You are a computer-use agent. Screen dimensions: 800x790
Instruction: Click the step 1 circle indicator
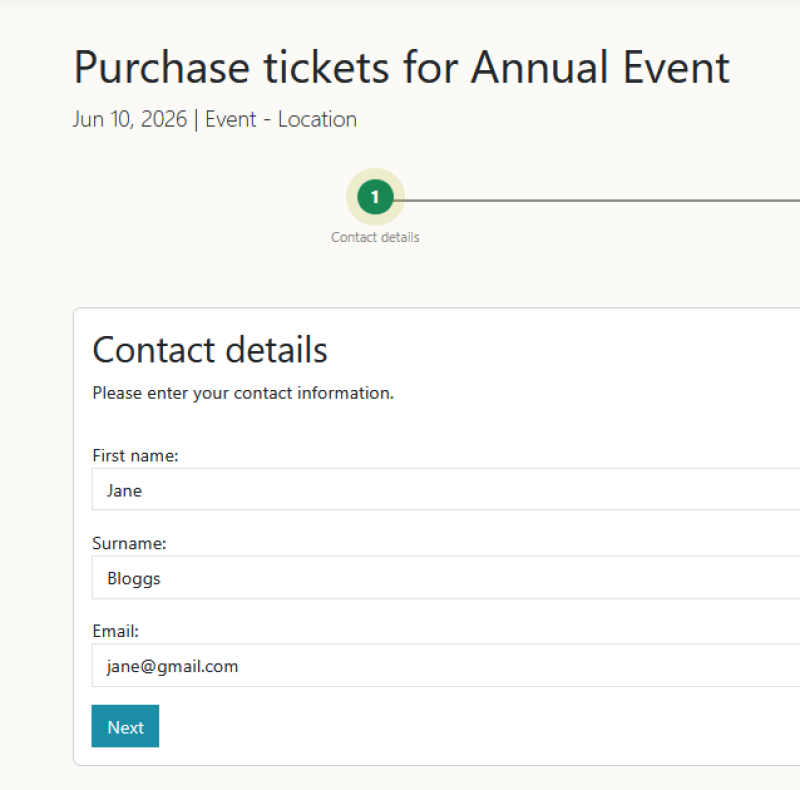375,197
